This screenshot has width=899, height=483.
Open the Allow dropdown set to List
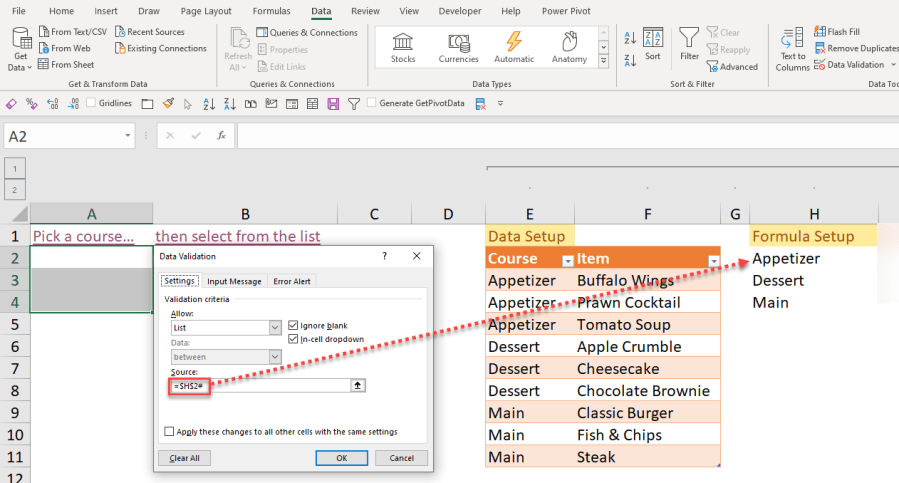(275, 327)
